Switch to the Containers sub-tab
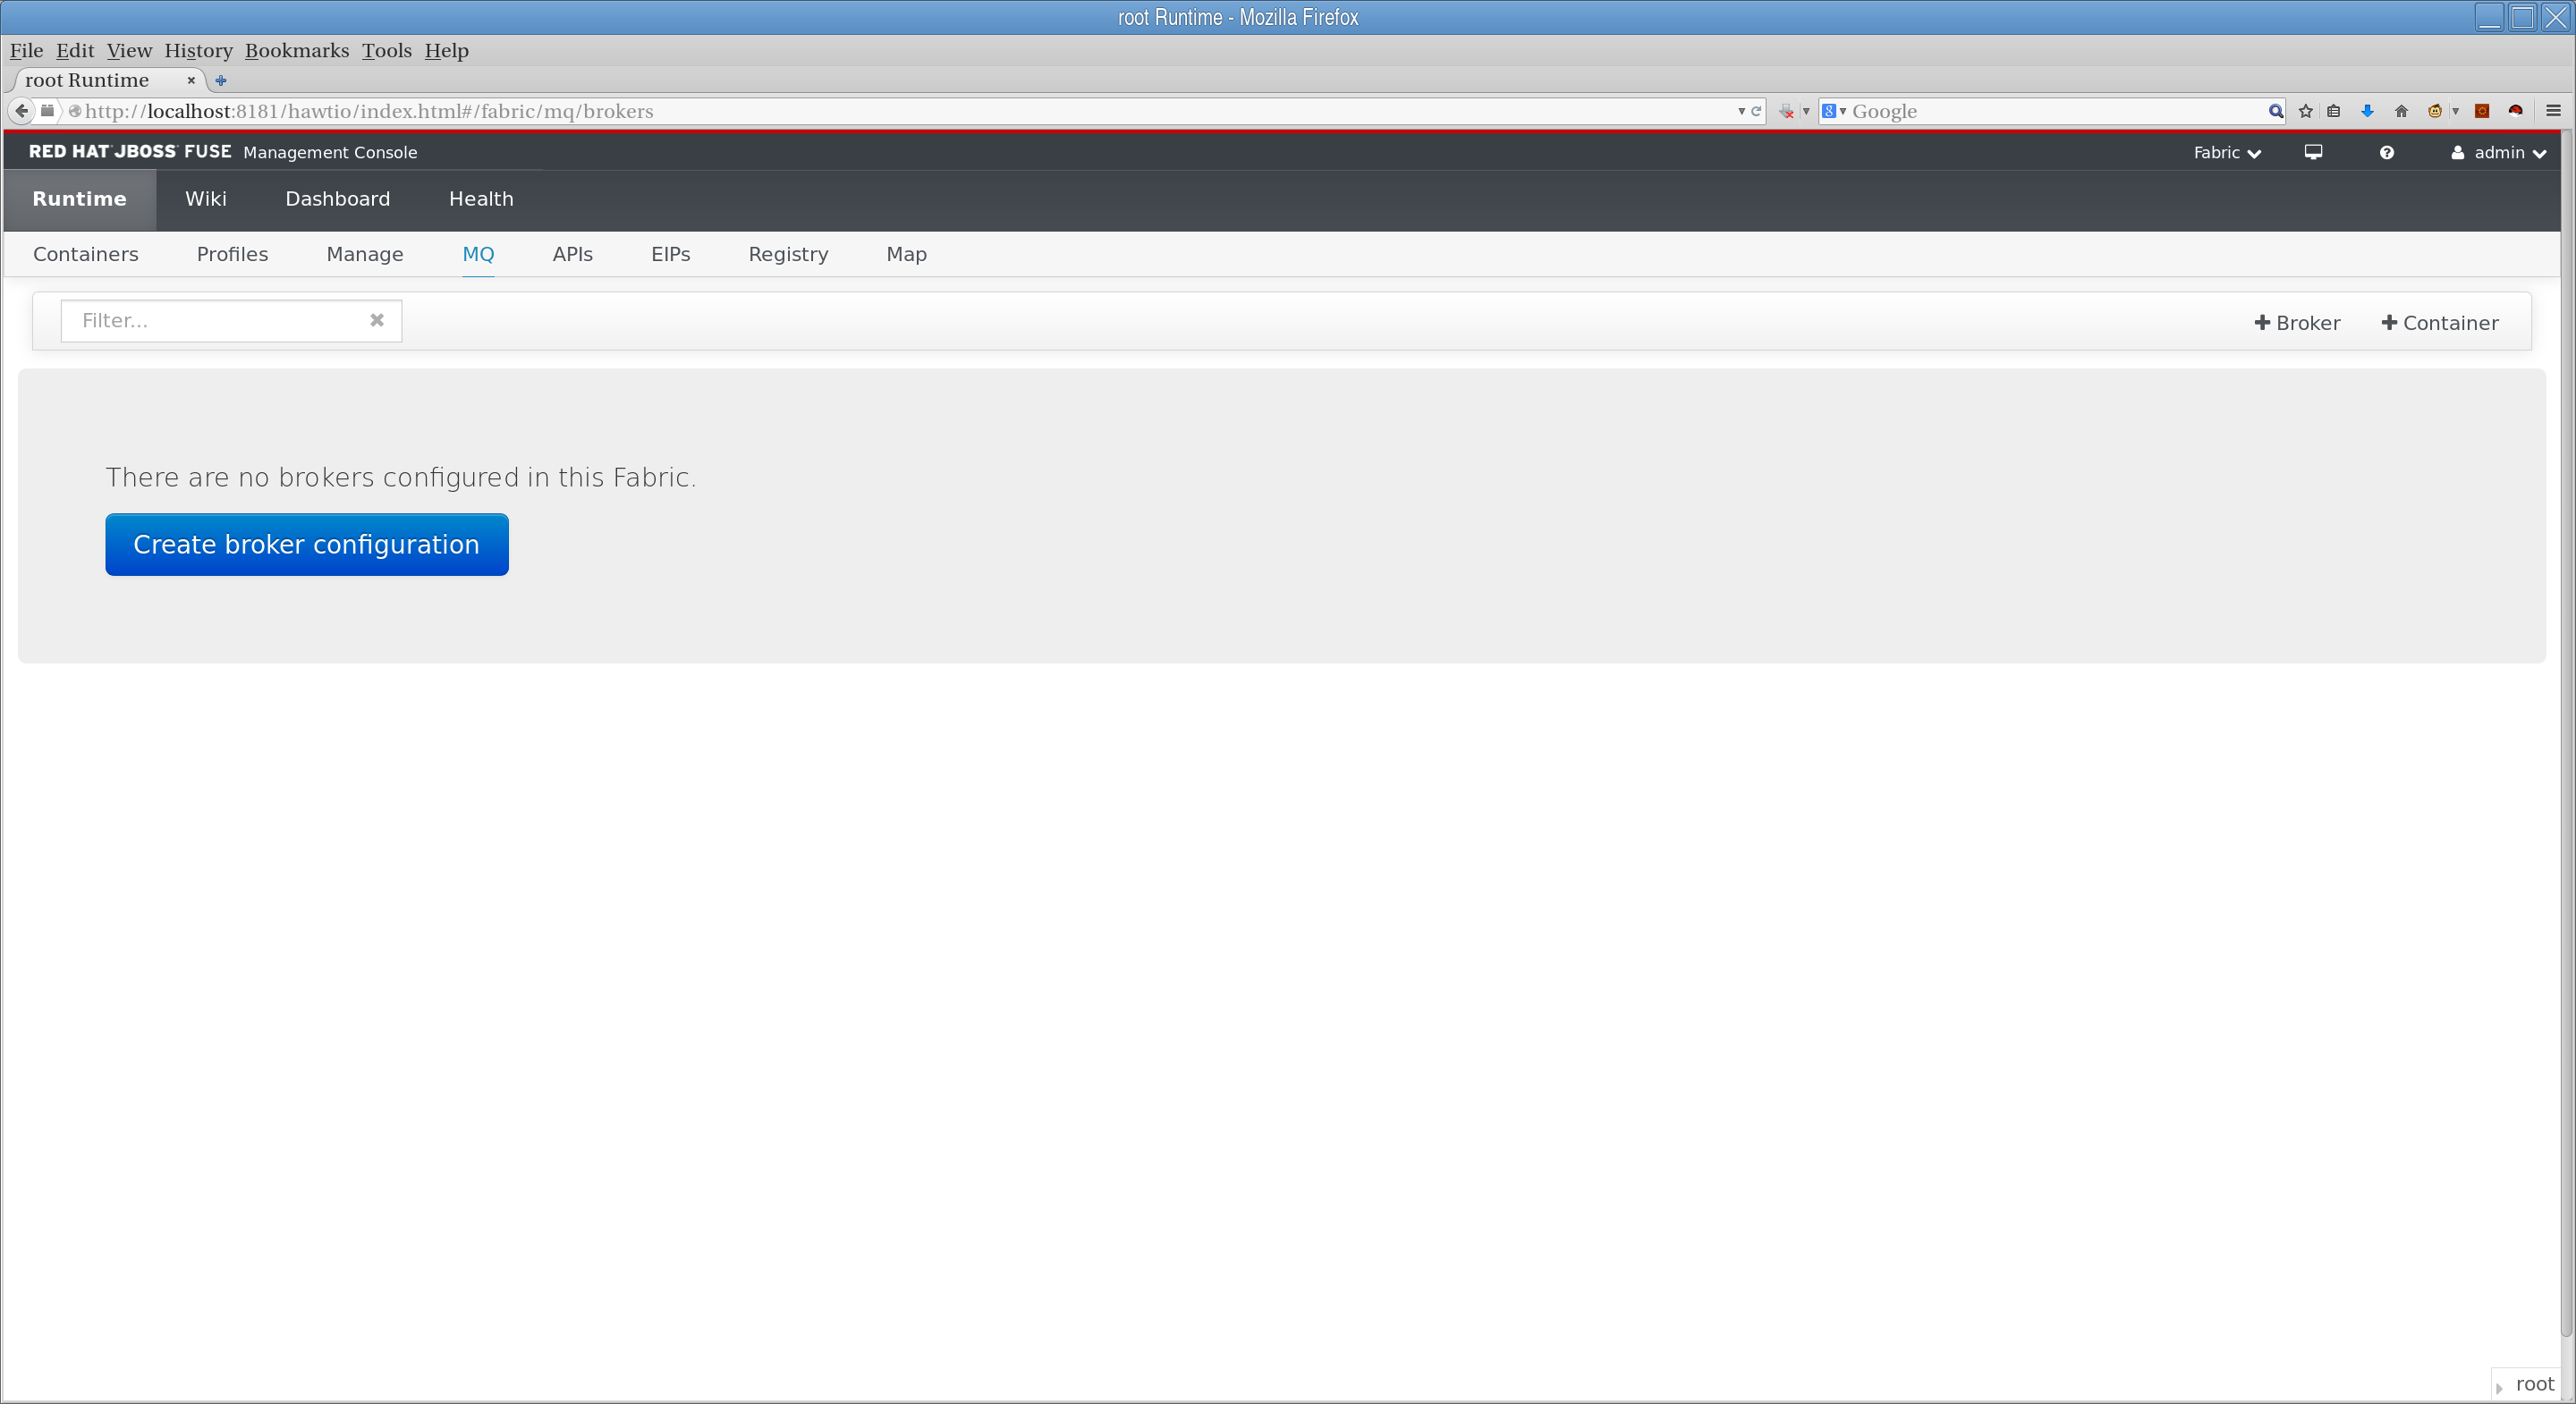The image size is (2576, 1404). pyautogui.click(x=86, y=254)
